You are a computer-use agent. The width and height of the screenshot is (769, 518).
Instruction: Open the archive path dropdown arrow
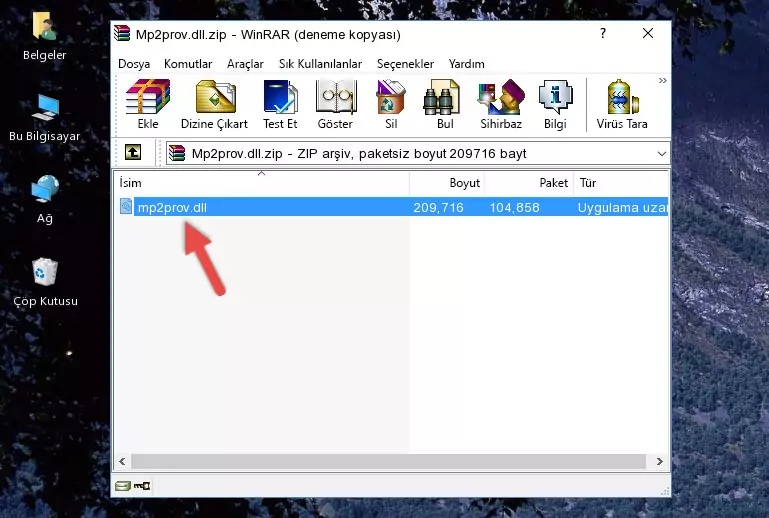click(662, 154)
